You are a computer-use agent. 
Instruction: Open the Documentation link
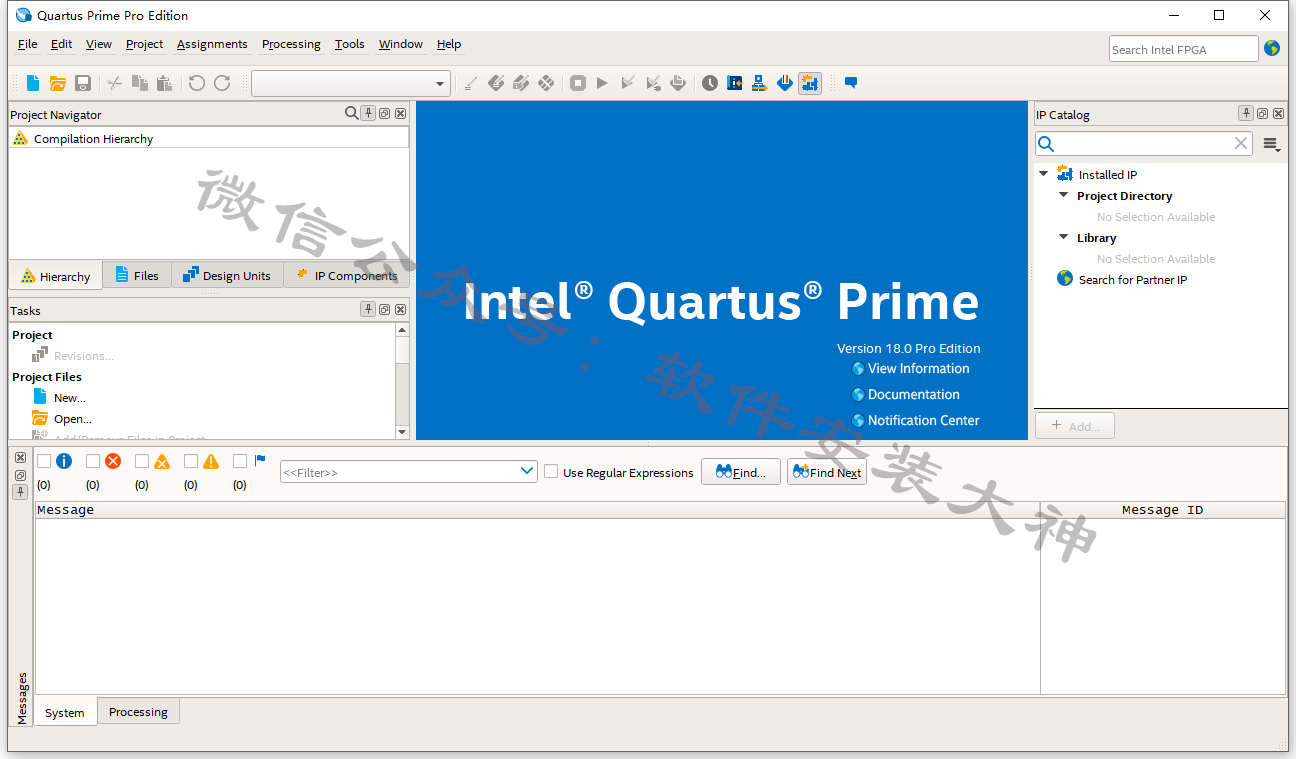[913, 394]
